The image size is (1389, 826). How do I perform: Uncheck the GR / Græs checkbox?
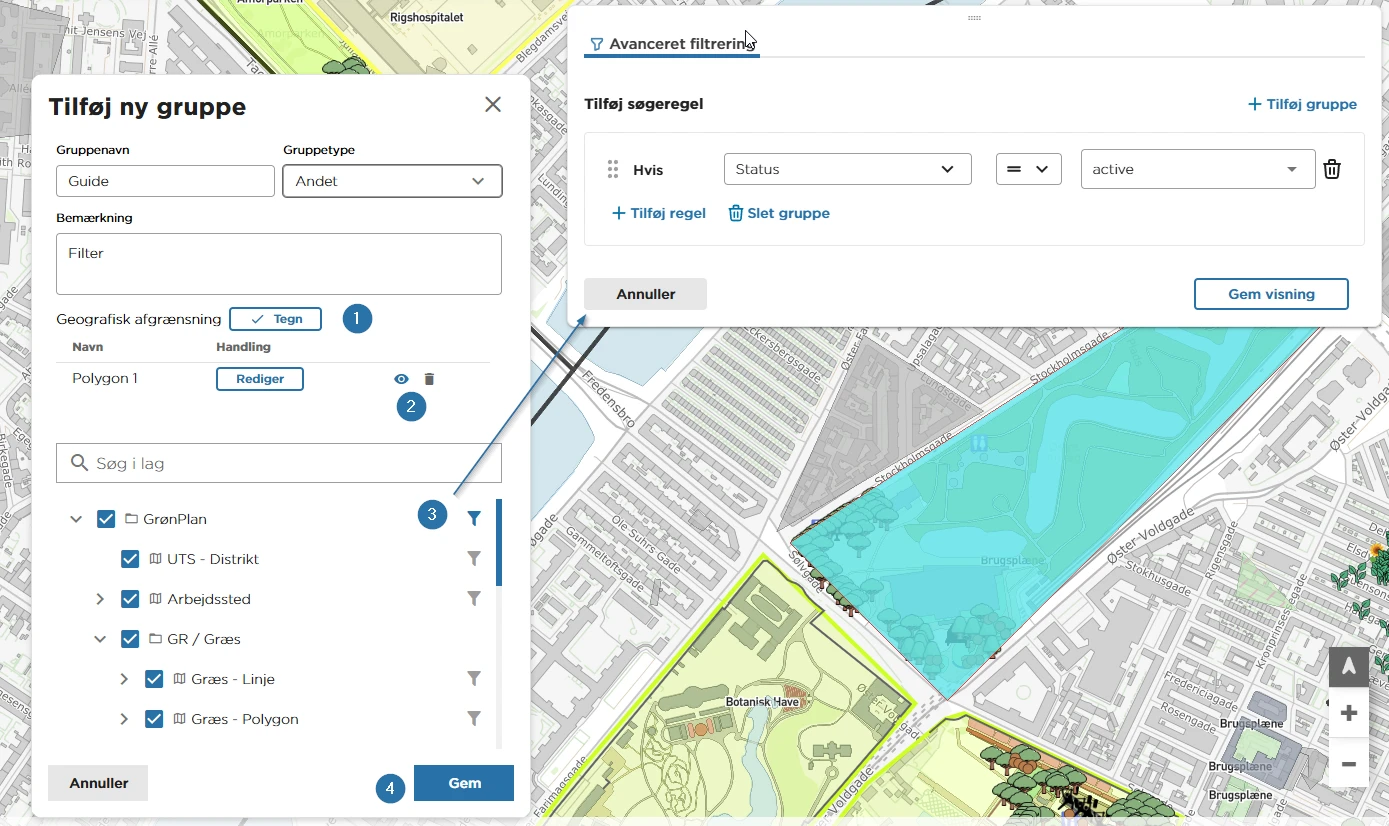point(130,639)
